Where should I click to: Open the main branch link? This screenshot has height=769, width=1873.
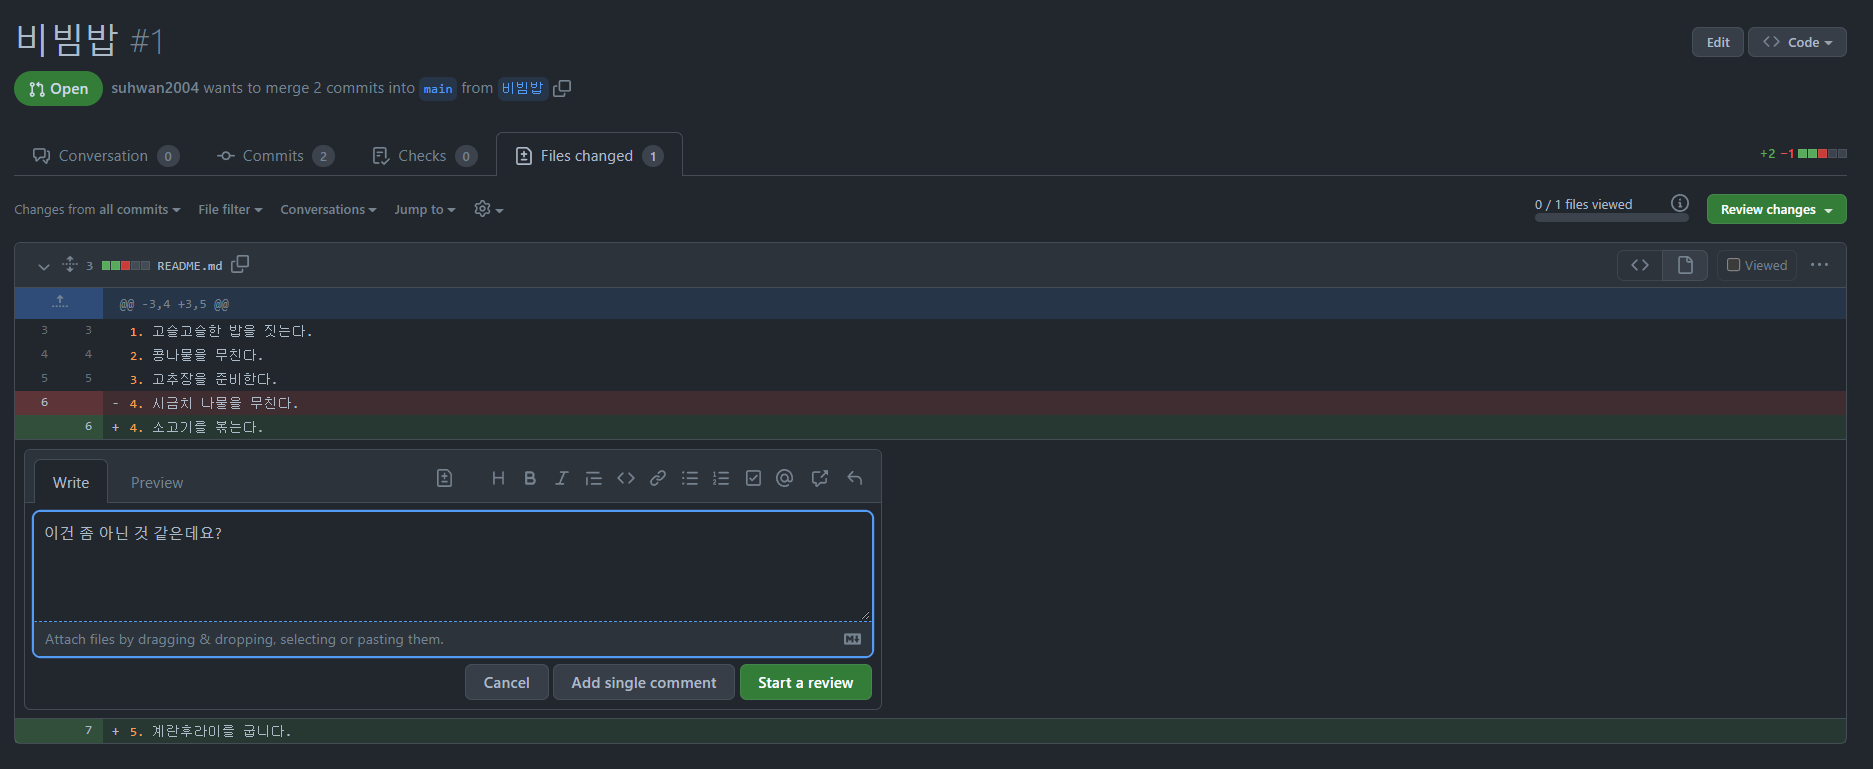[438, 89]
